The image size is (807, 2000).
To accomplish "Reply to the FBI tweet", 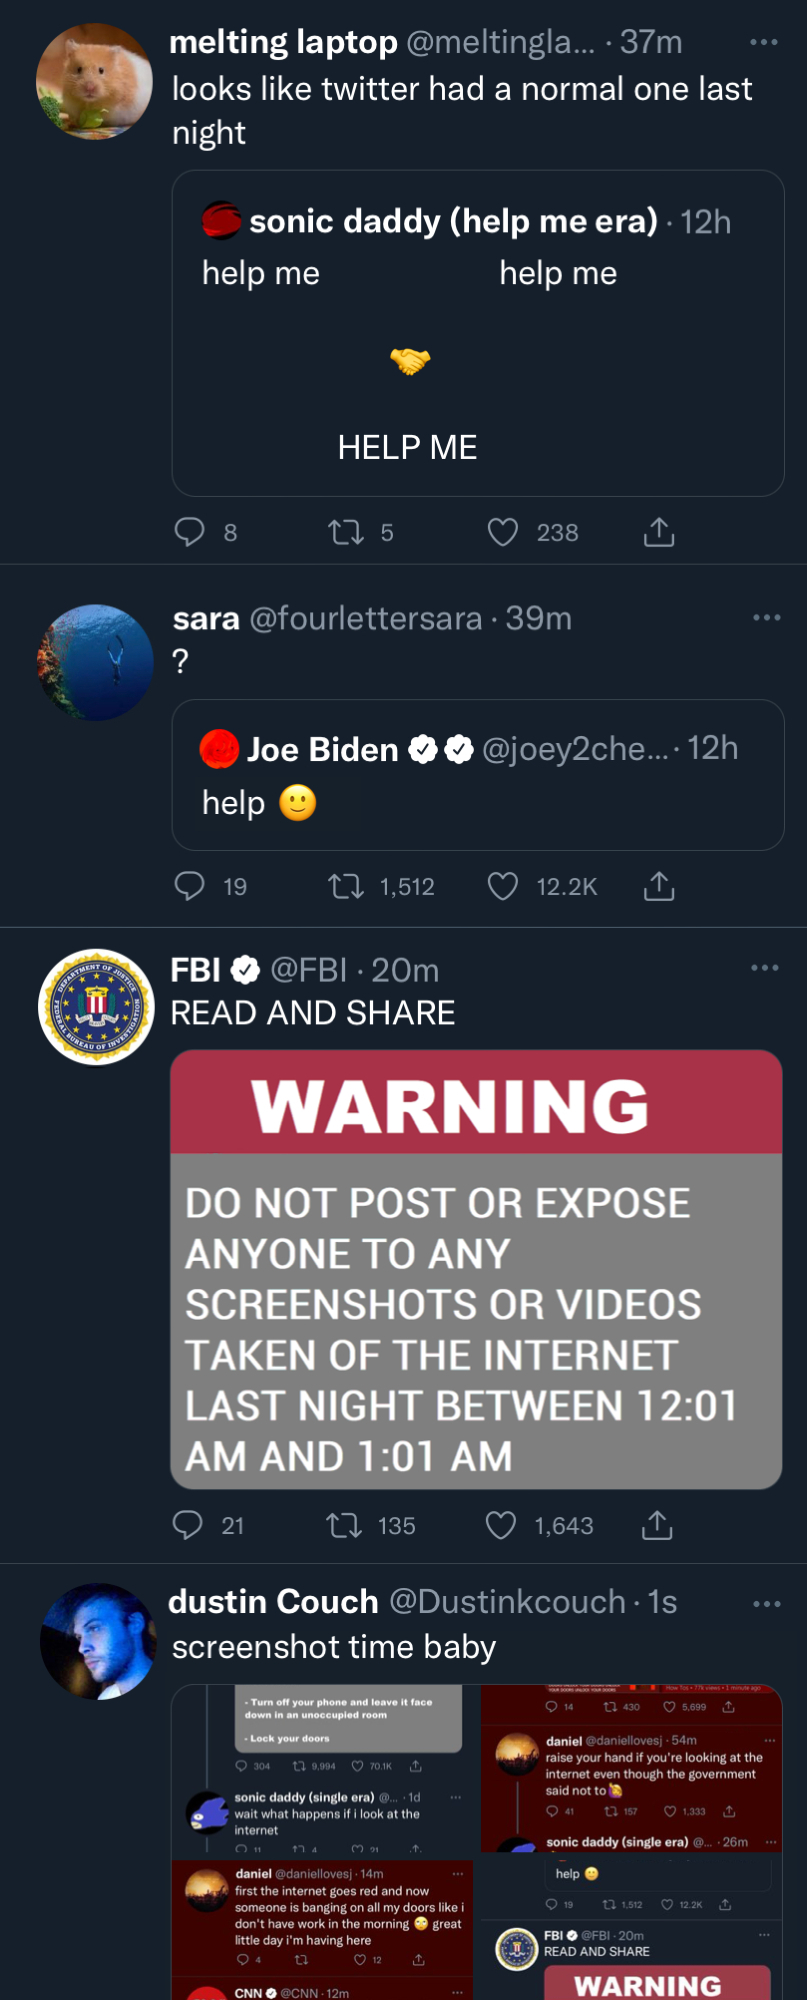I will pyautogui.click(x=188, y=1525).
